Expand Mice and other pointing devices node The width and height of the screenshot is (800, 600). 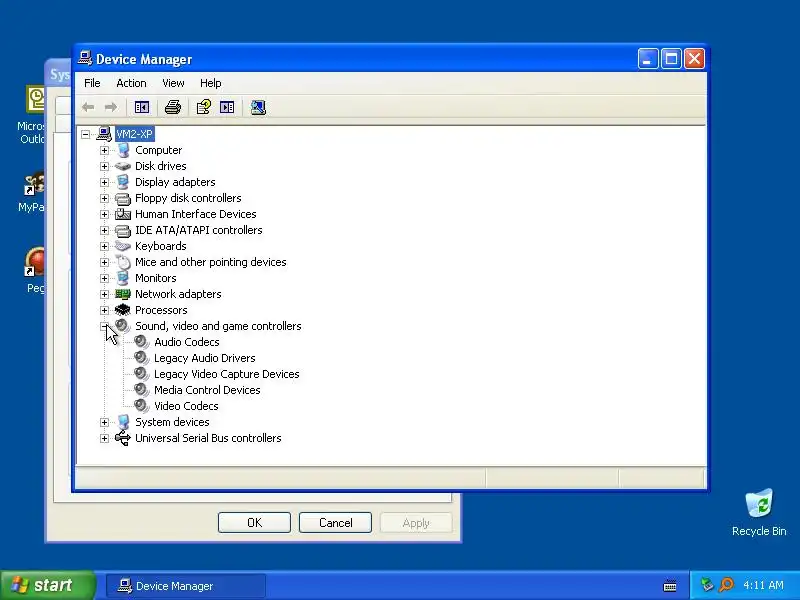105,262
